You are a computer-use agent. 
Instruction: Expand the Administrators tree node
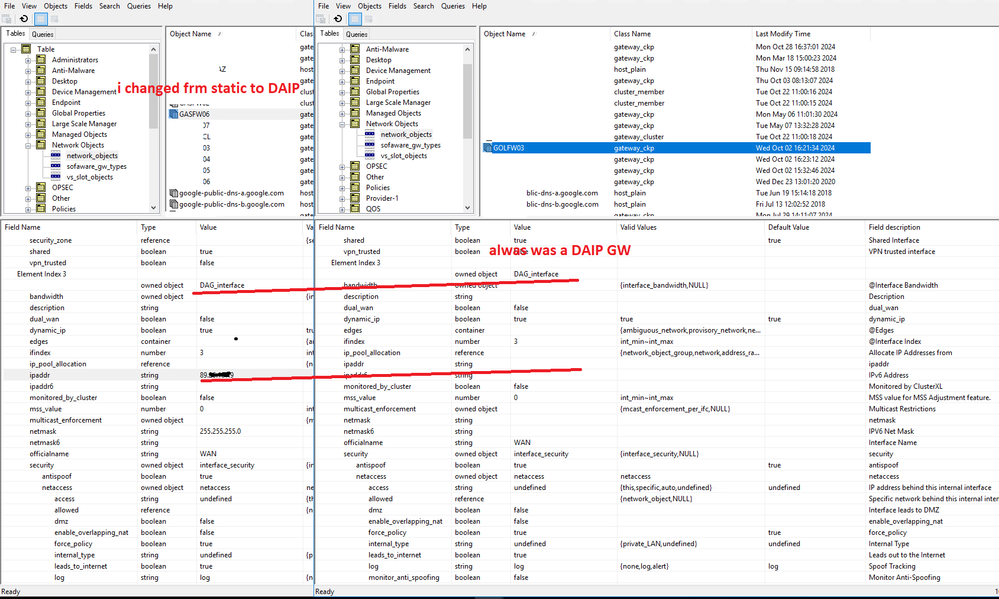[x=28, y=60]
